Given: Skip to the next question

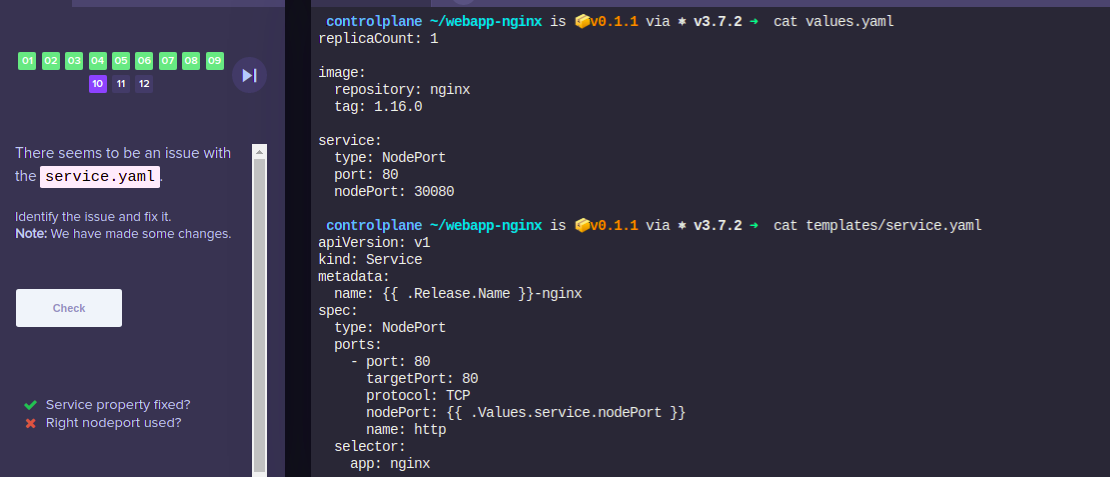Looking at the screenshot, I should tap(249, 75).
